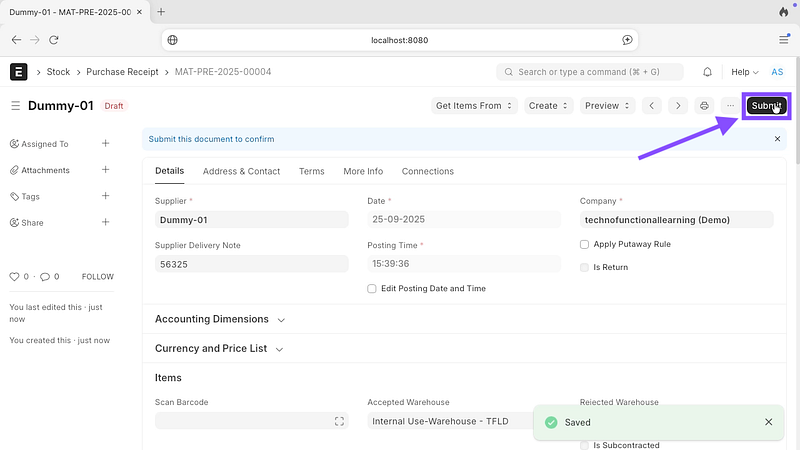Toggle the sidebar hamburger icon
The width and height of the screenshot is (800, 450).
click(15, 106)
